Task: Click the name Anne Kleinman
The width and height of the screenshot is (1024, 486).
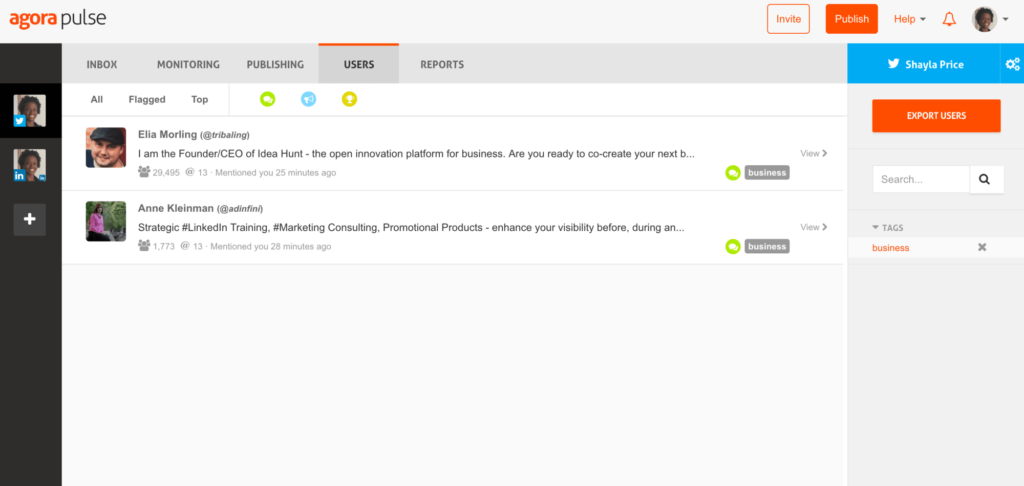Action: [x=176, y=208]
